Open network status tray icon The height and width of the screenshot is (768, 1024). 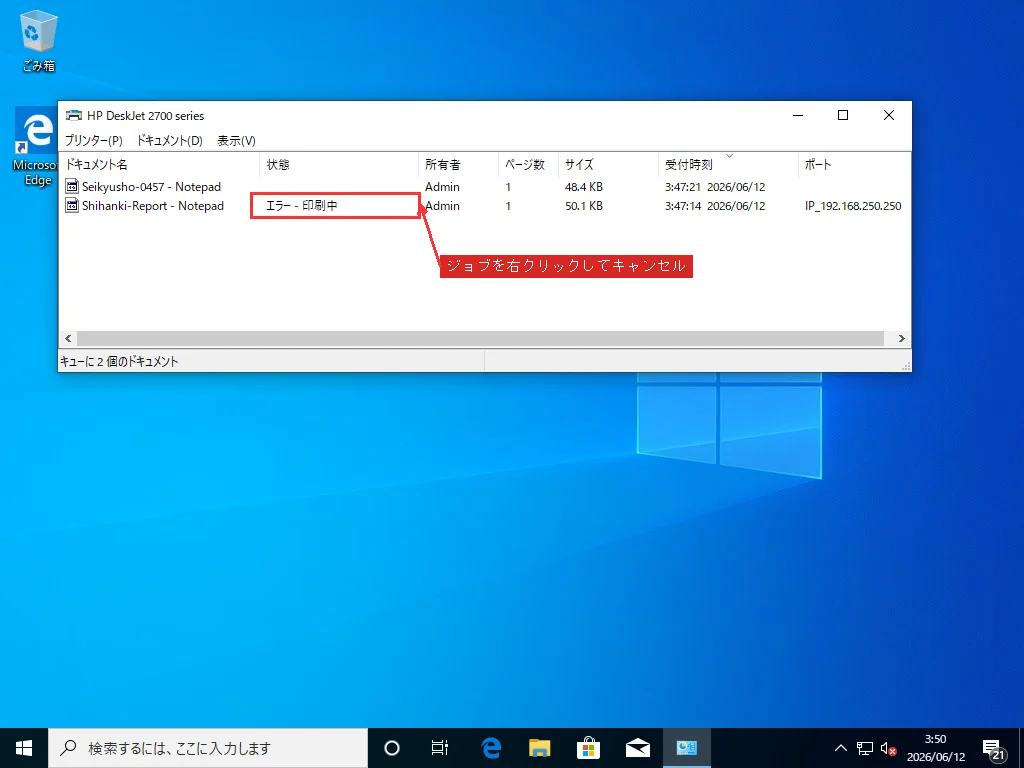[x=865, y=748]
